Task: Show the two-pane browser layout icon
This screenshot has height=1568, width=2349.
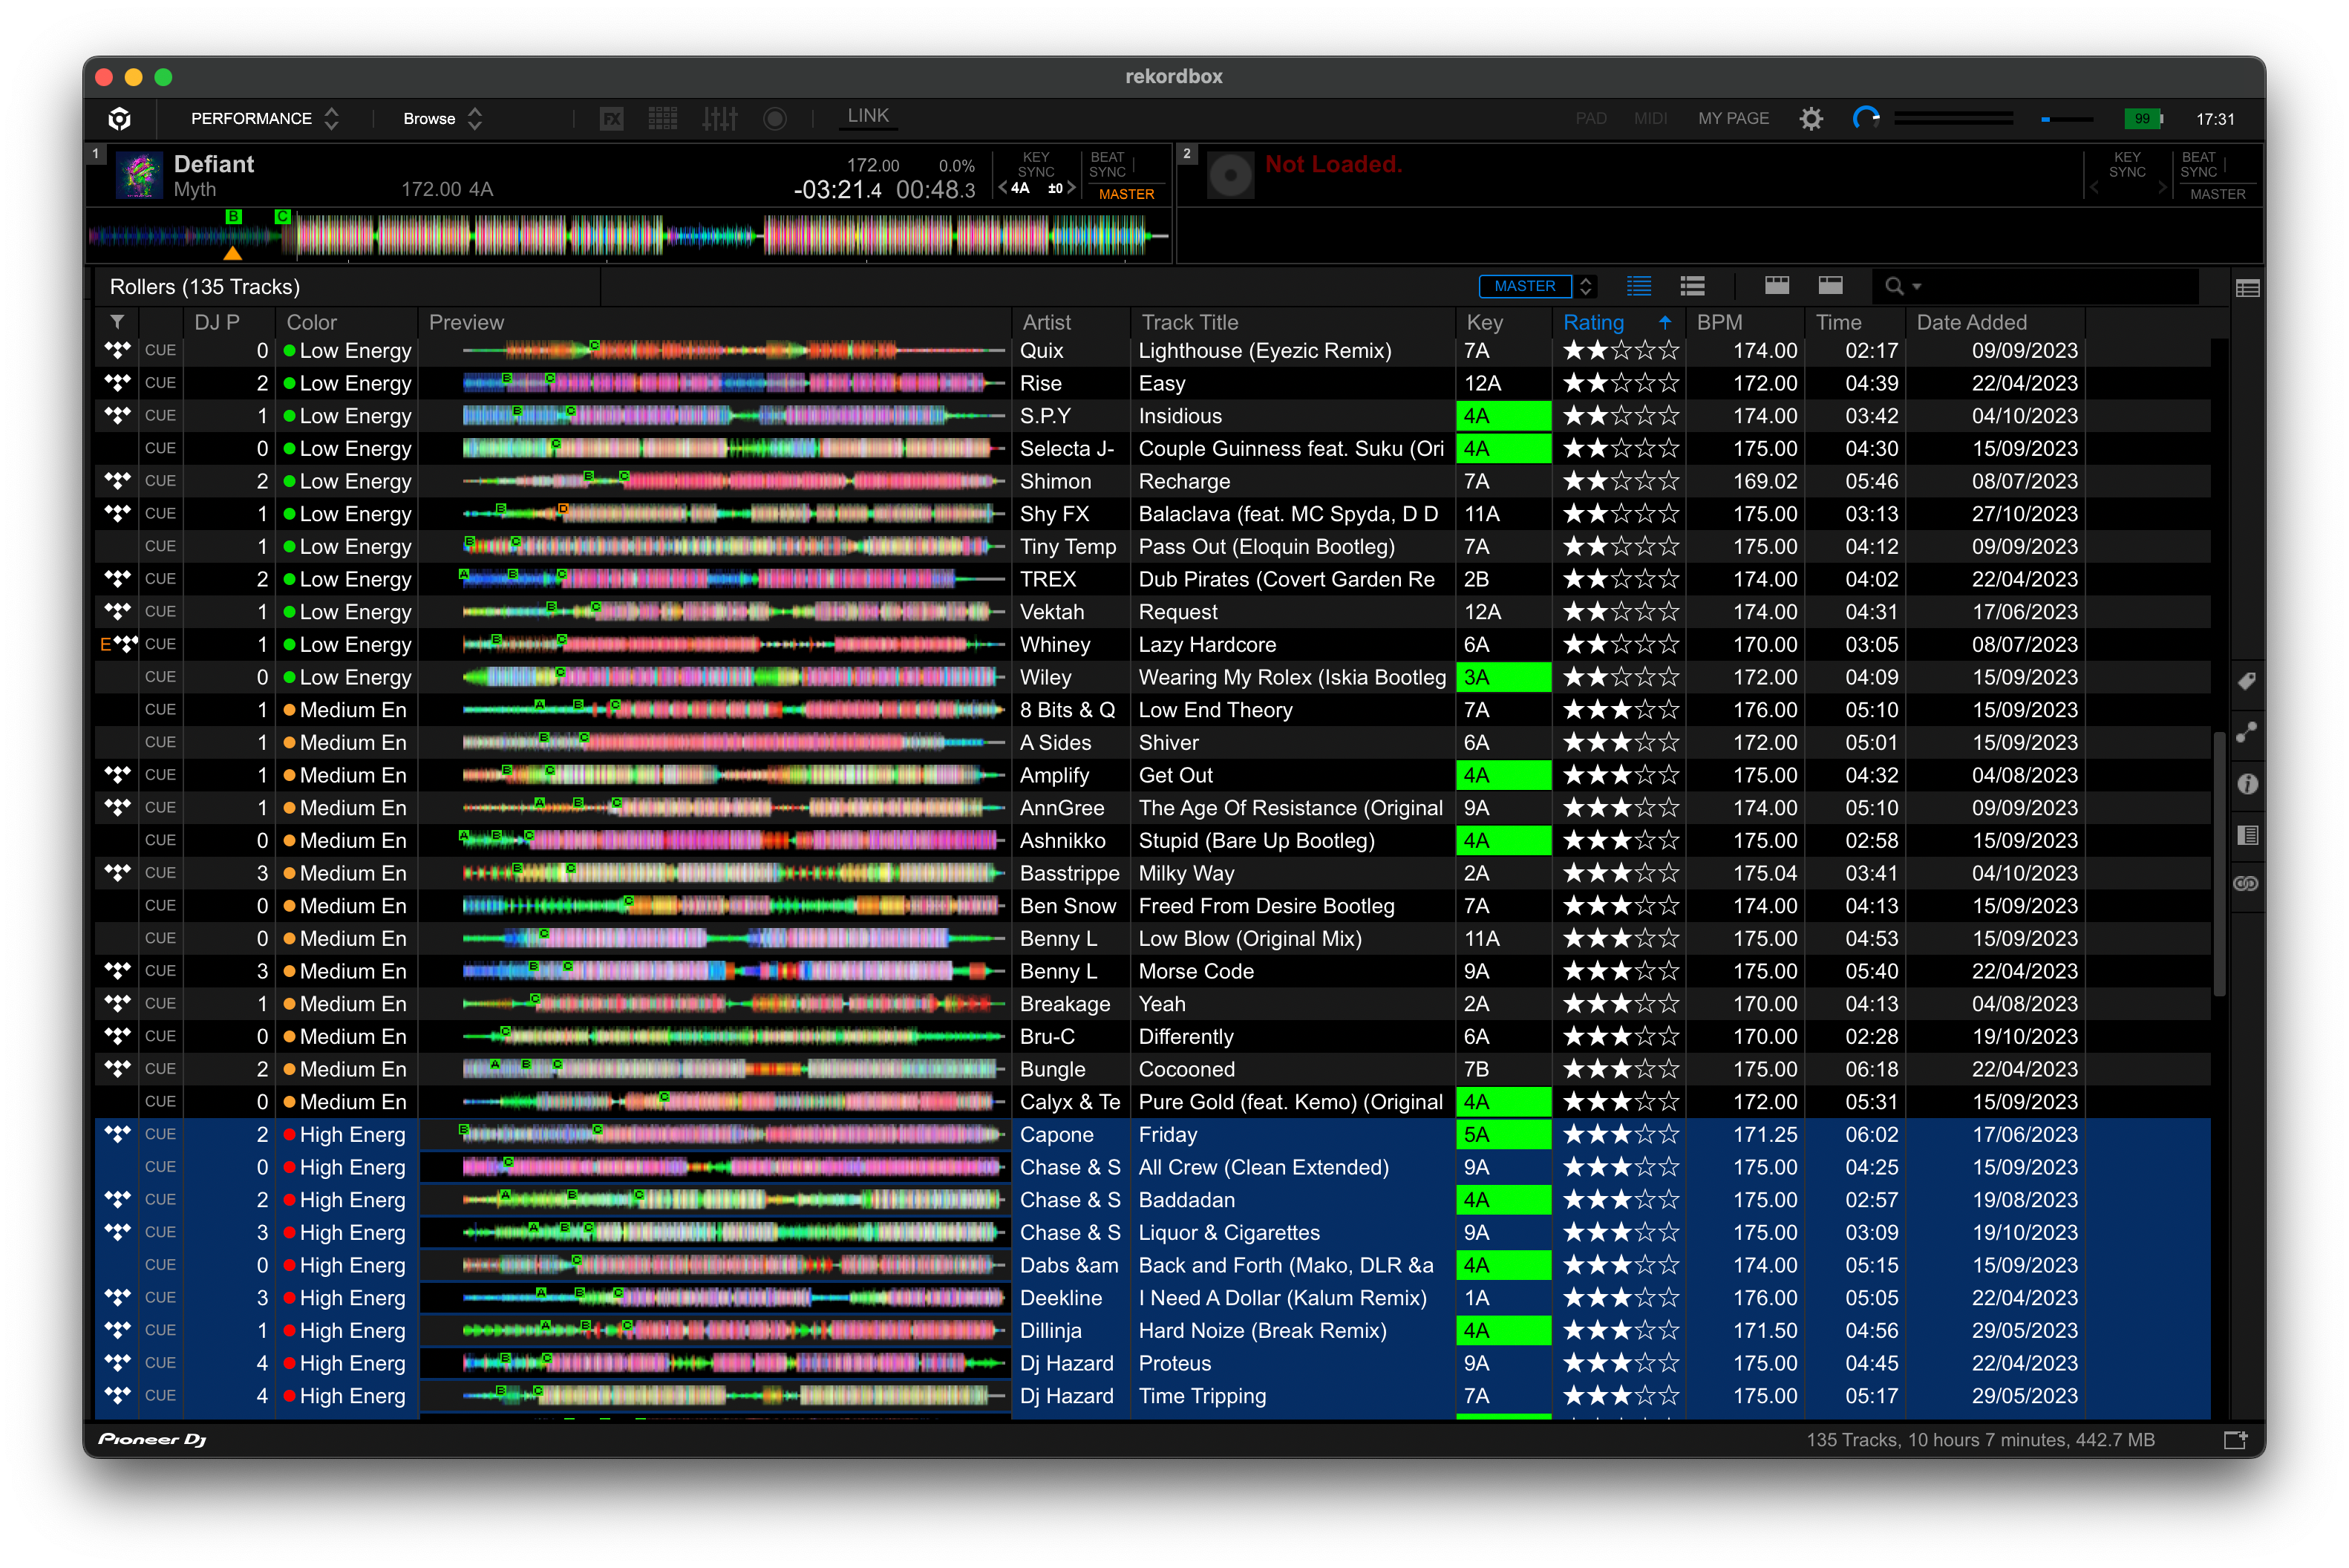Action: [1830, 286]
